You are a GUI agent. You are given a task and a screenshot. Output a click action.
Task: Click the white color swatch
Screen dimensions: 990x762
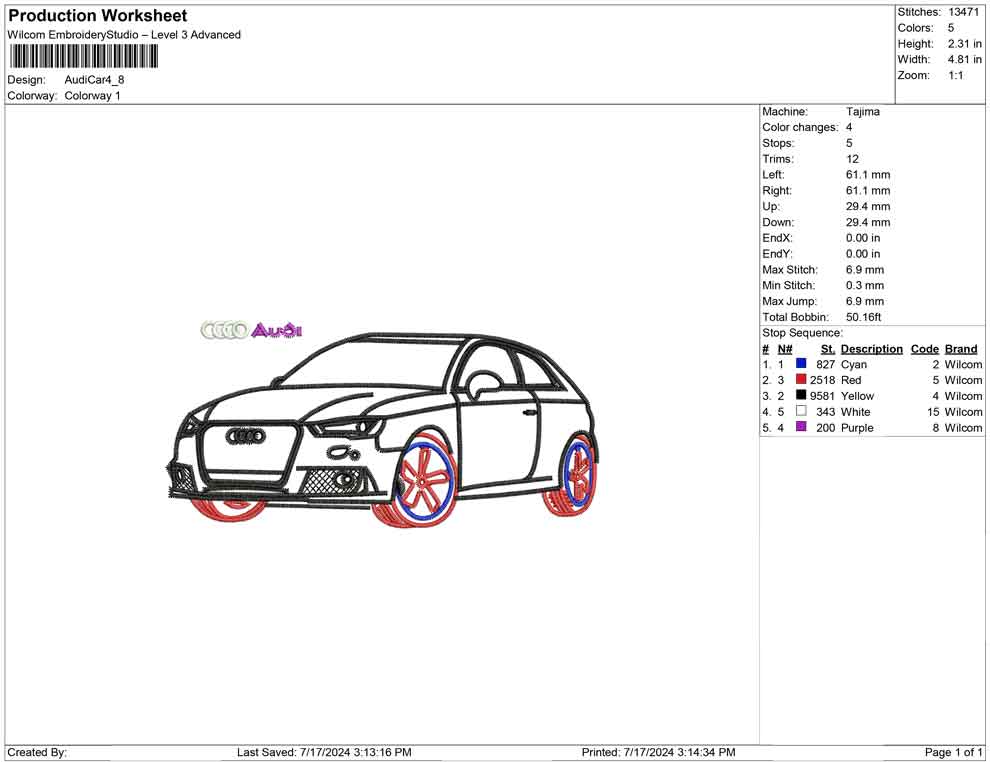801,411
